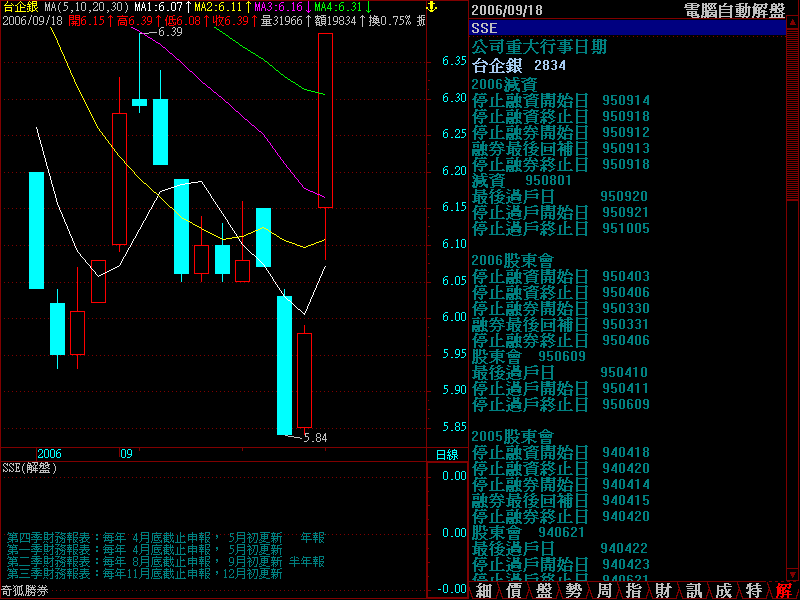This screenshot has width=800, height=600.
Task: Click the 6.39 high price marker on the chart
Action: 170,32
